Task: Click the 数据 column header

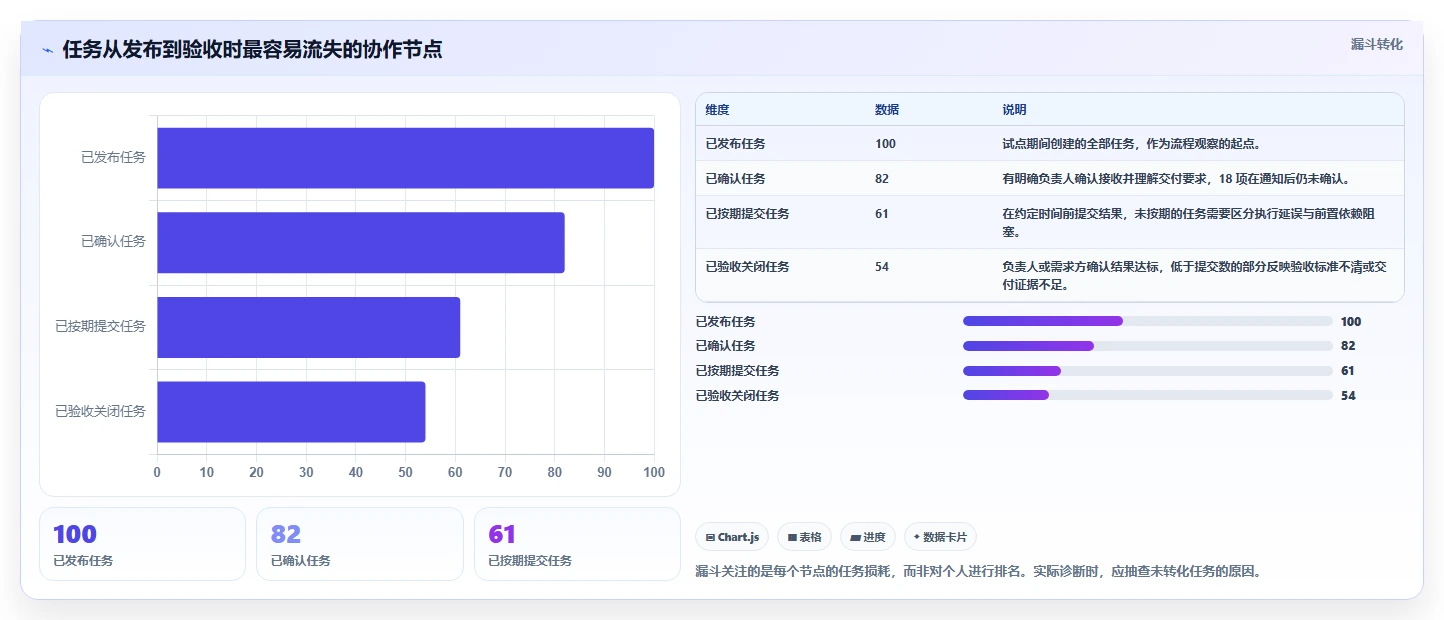Action: [x=887, y=110]
